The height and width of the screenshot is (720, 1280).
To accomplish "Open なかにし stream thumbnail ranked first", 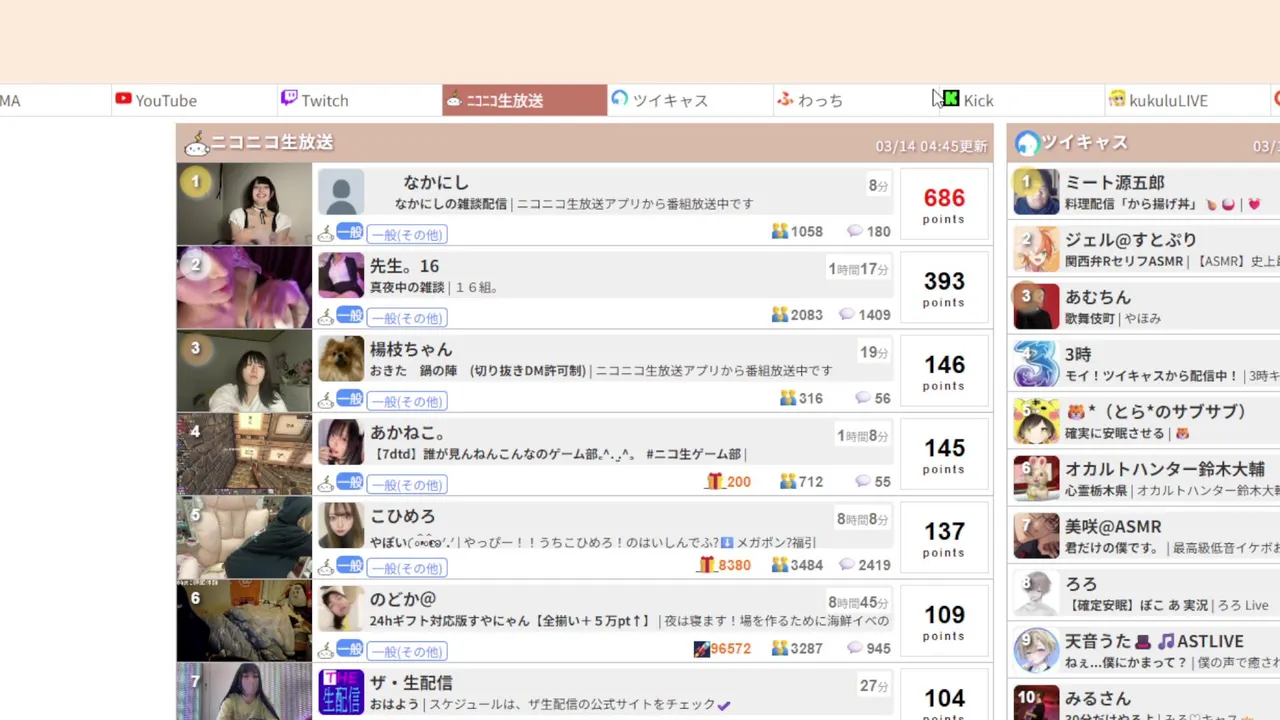I will coord(244,204).
